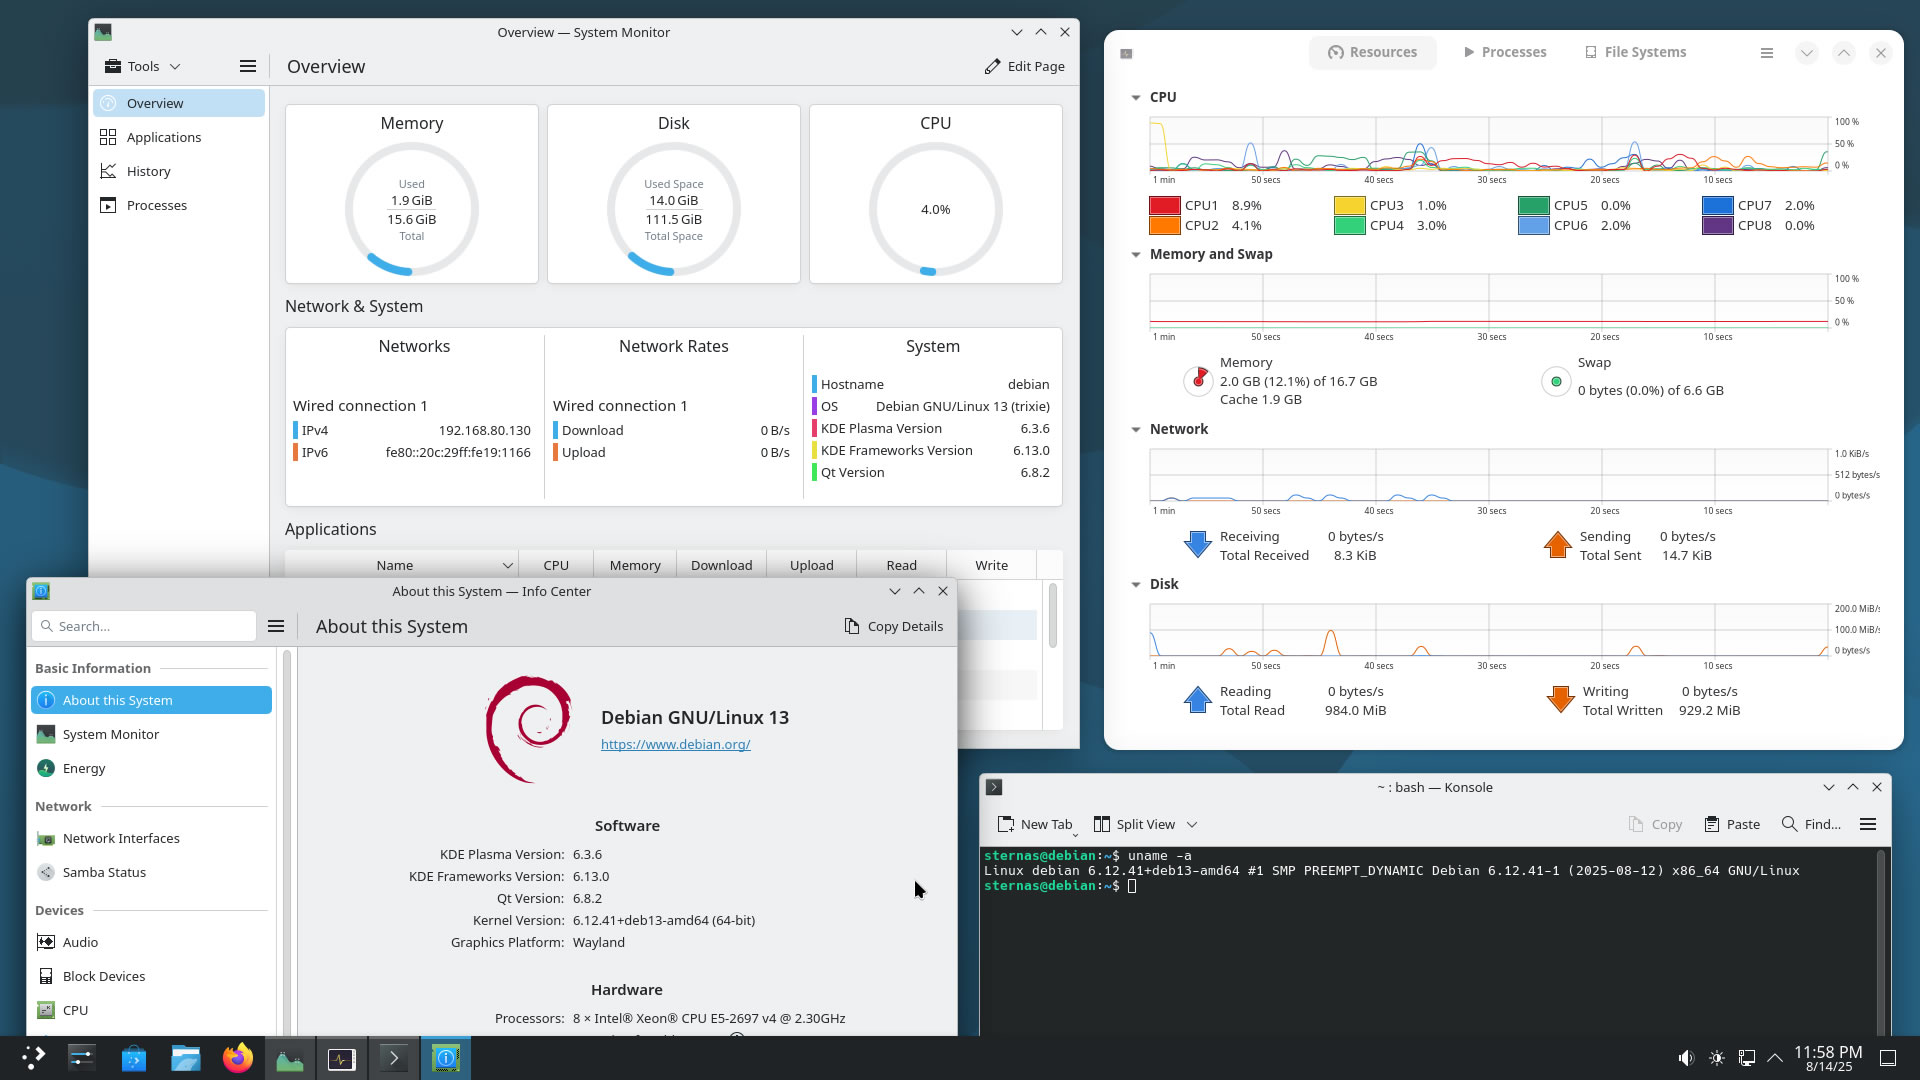The image size is (1920, 1080).
Task: Open Network Interfaces in Info Center
Action: click(151, 838)
